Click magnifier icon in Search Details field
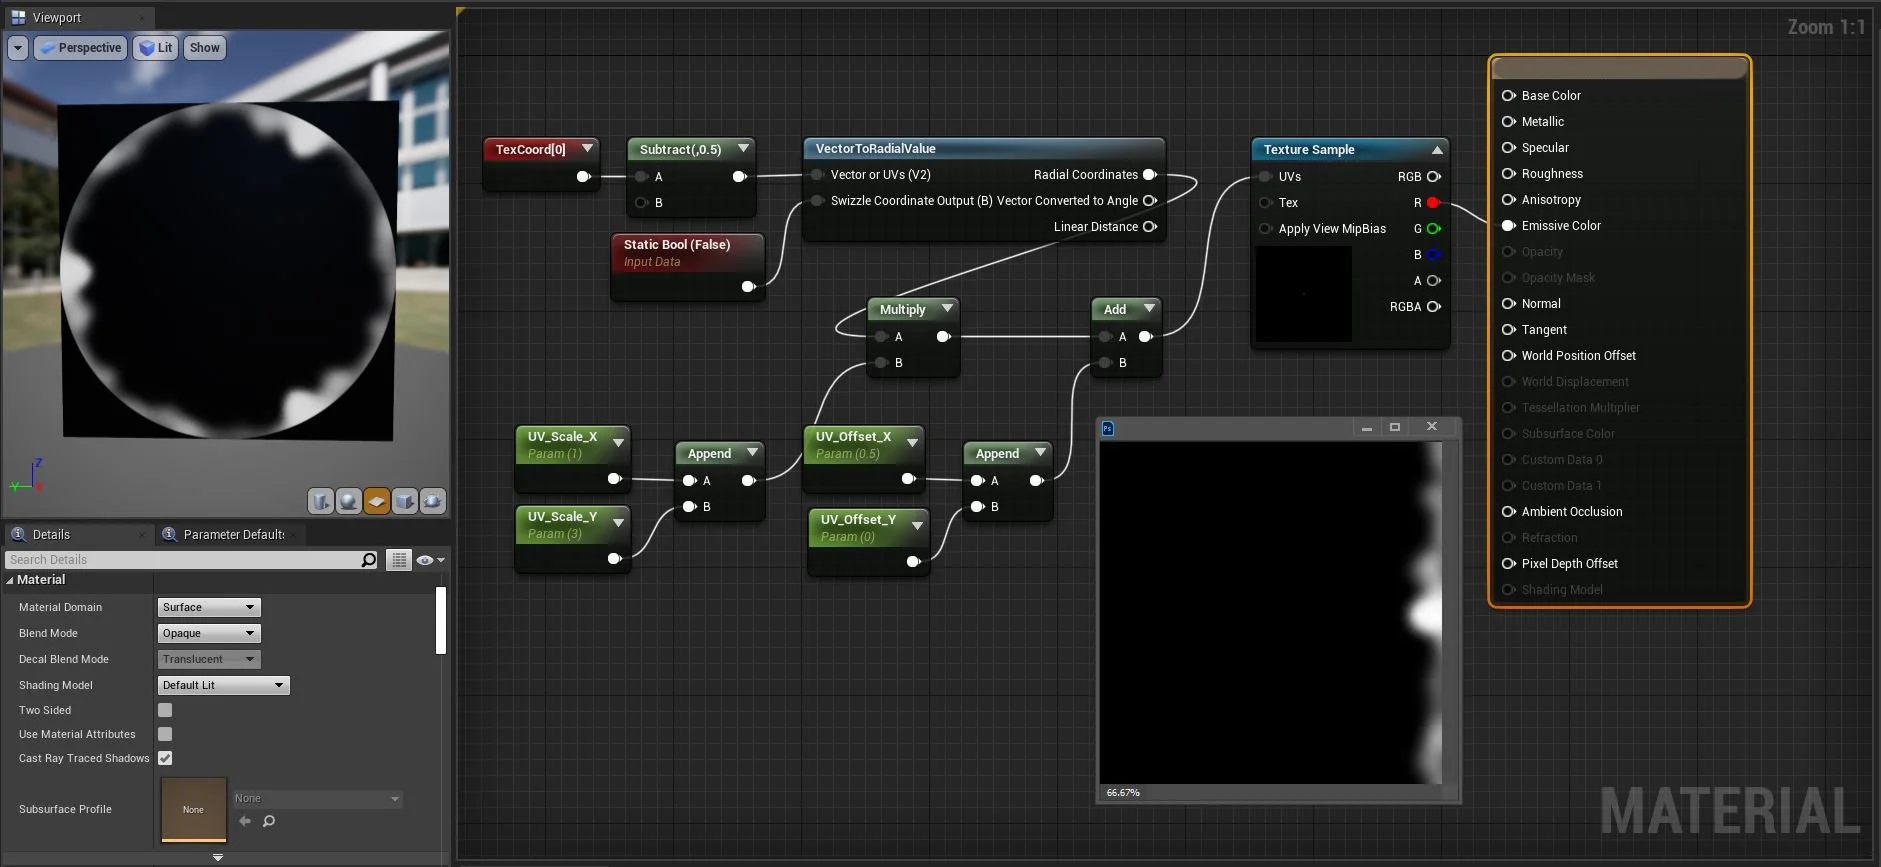Image resolution: width=1881 pixels, height=867 pixels. tap(369, 560)
